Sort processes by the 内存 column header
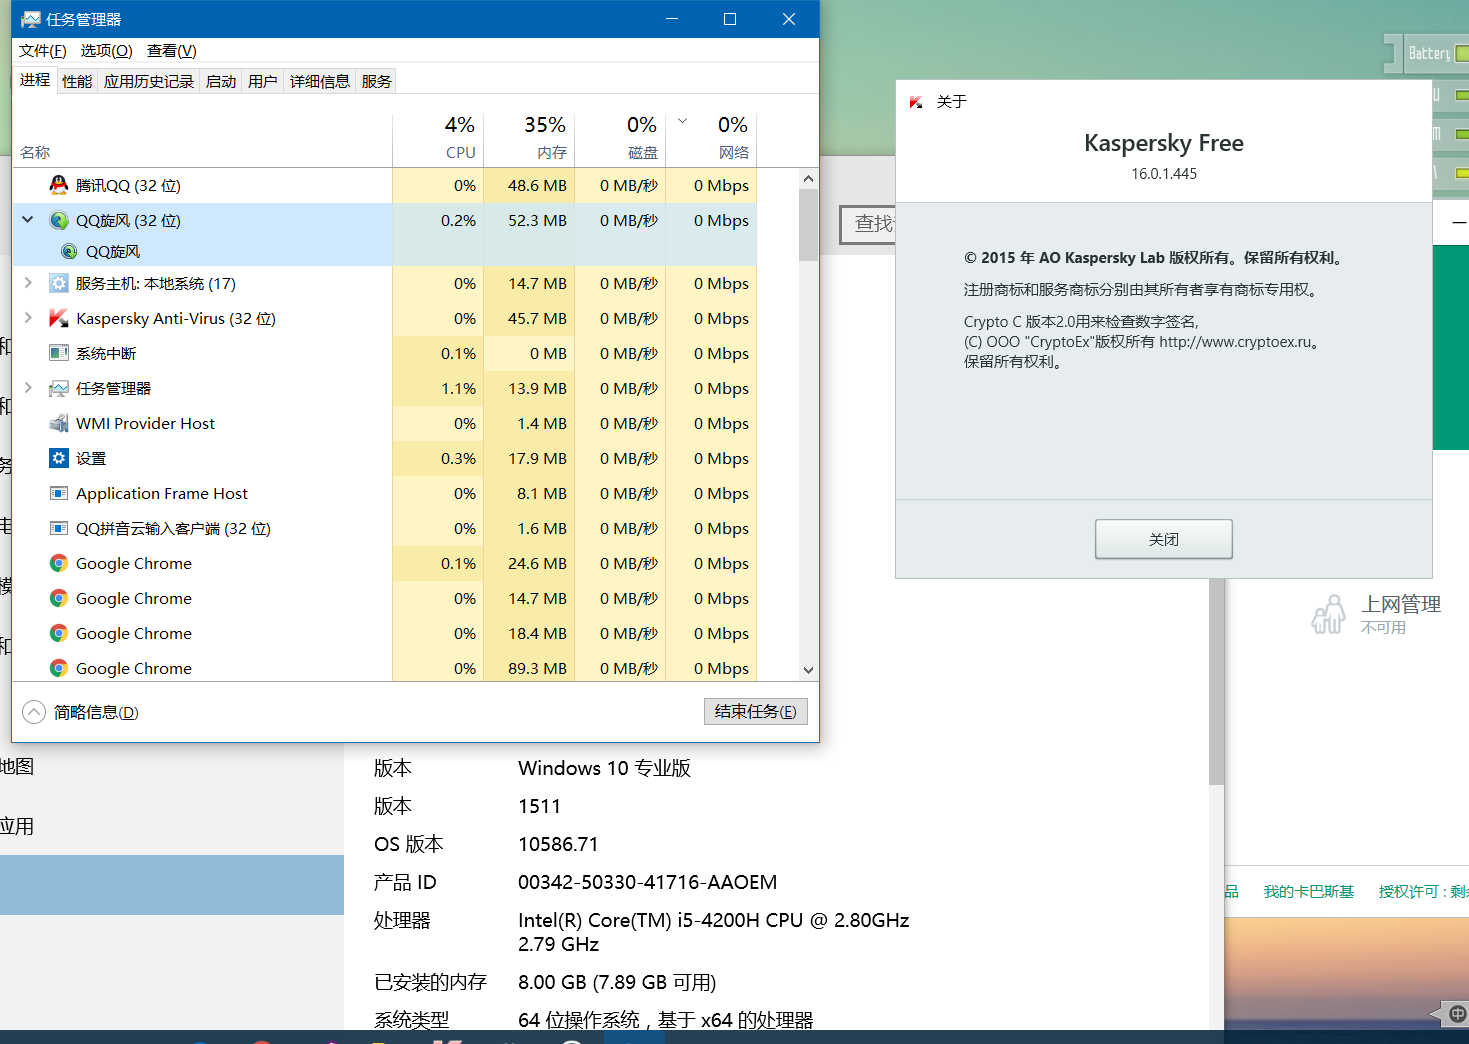 (529, 138)
